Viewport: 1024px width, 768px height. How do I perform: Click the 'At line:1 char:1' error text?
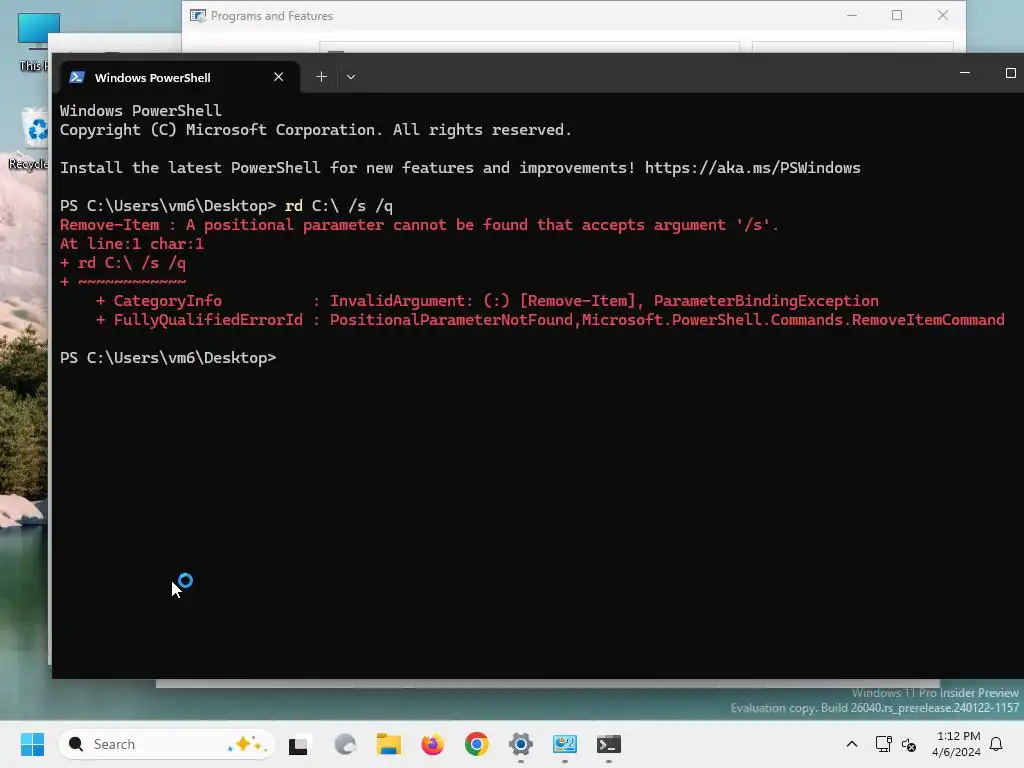click(132, 244)
